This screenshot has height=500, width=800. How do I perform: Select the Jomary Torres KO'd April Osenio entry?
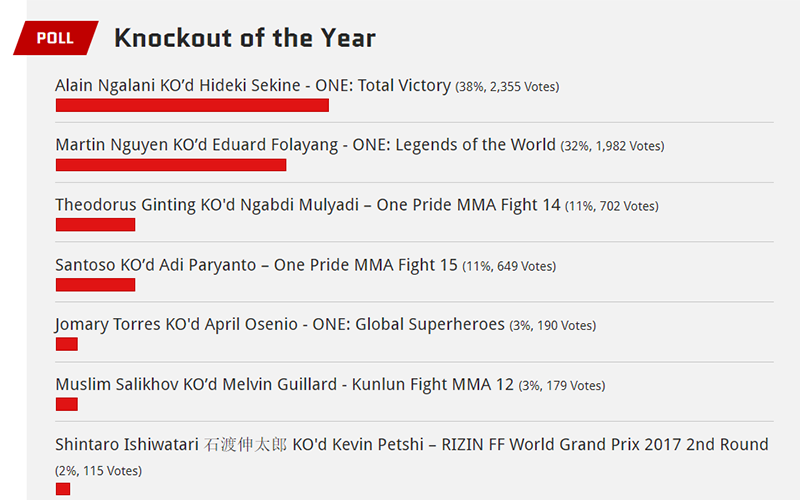click(x=280, y=324)
